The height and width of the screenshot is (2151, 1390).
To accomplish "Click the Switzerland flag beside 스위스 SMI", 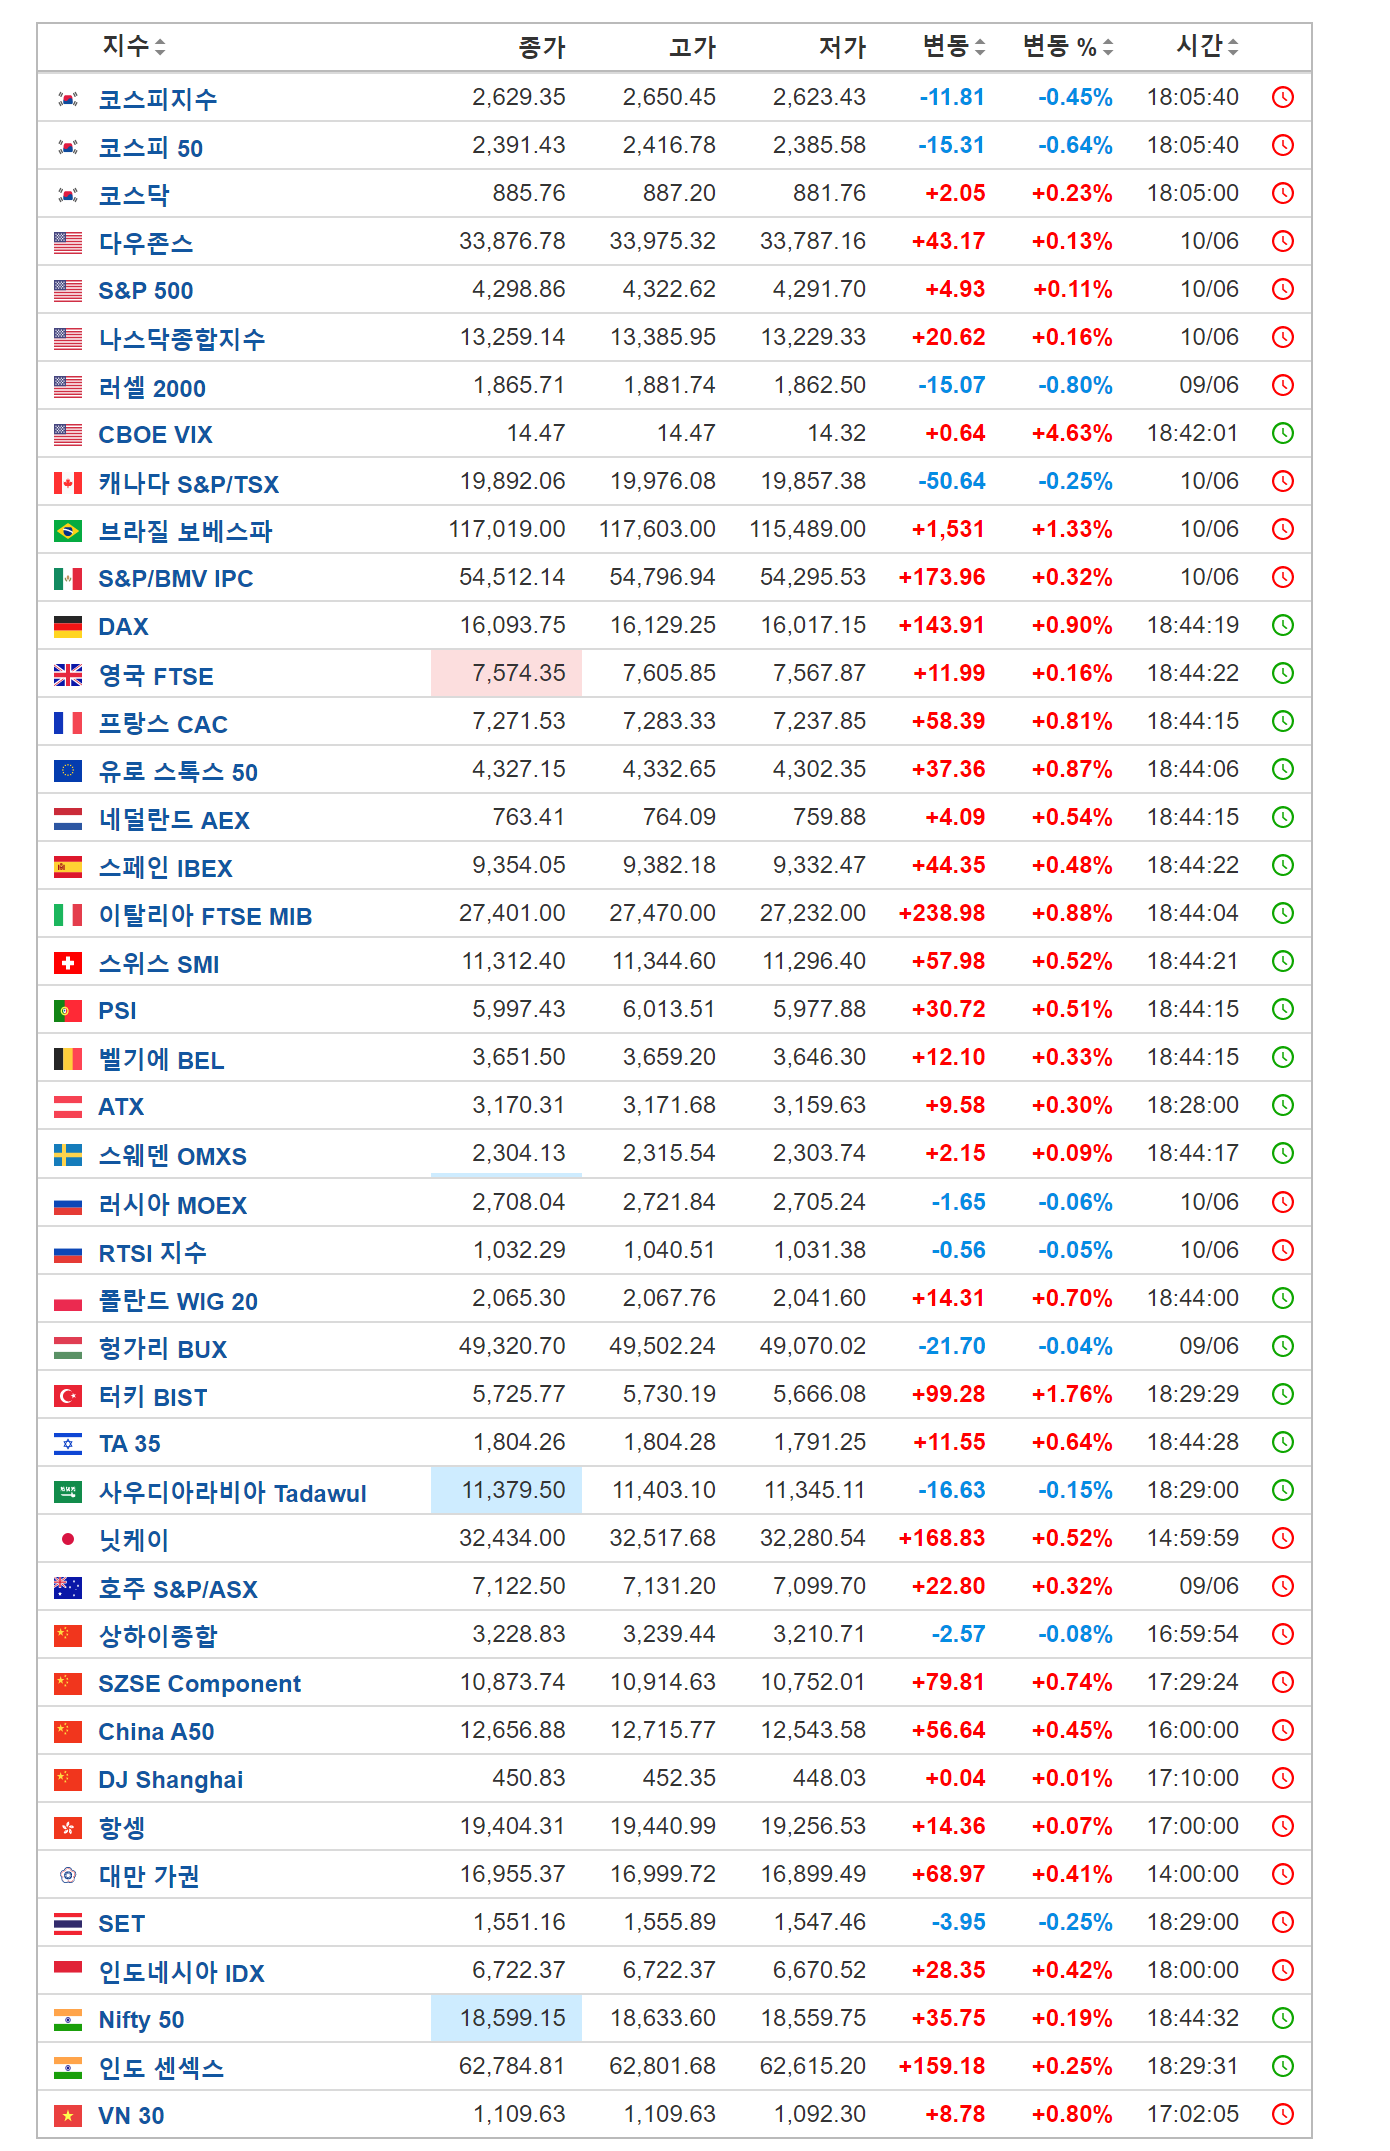I will 68,963.
